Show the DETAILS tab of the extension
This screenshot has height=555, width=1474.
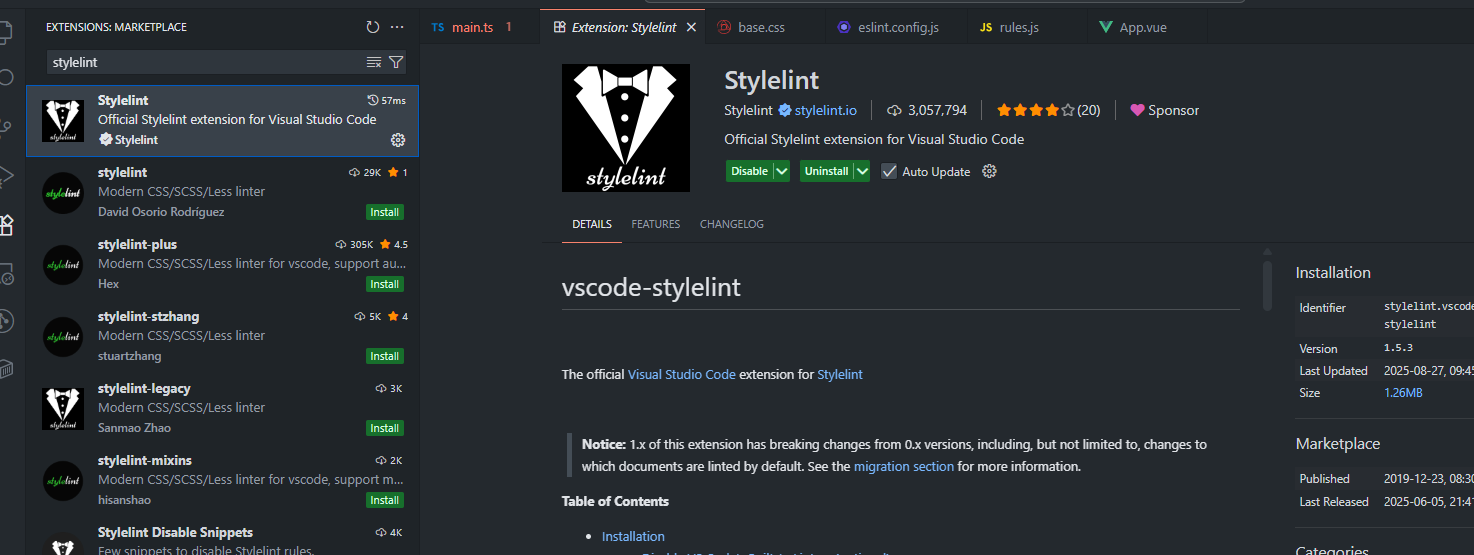point(592,224)
